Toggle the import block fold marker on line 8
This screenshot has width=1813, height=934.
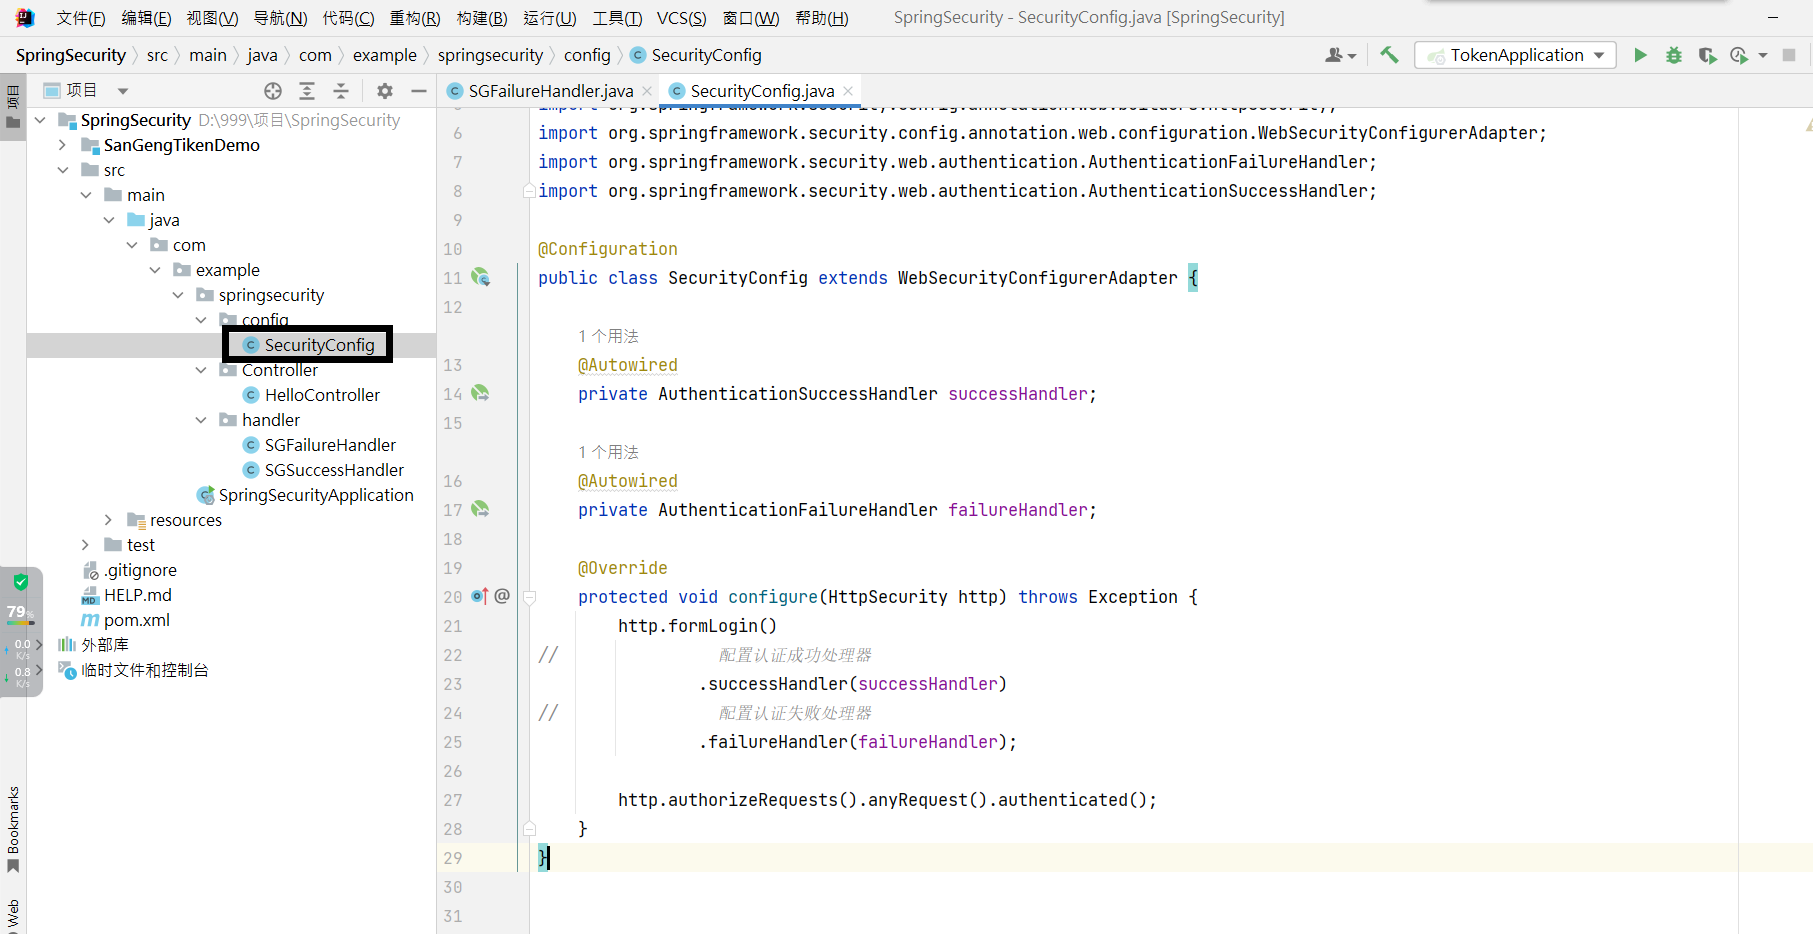(x=529, y=191)
